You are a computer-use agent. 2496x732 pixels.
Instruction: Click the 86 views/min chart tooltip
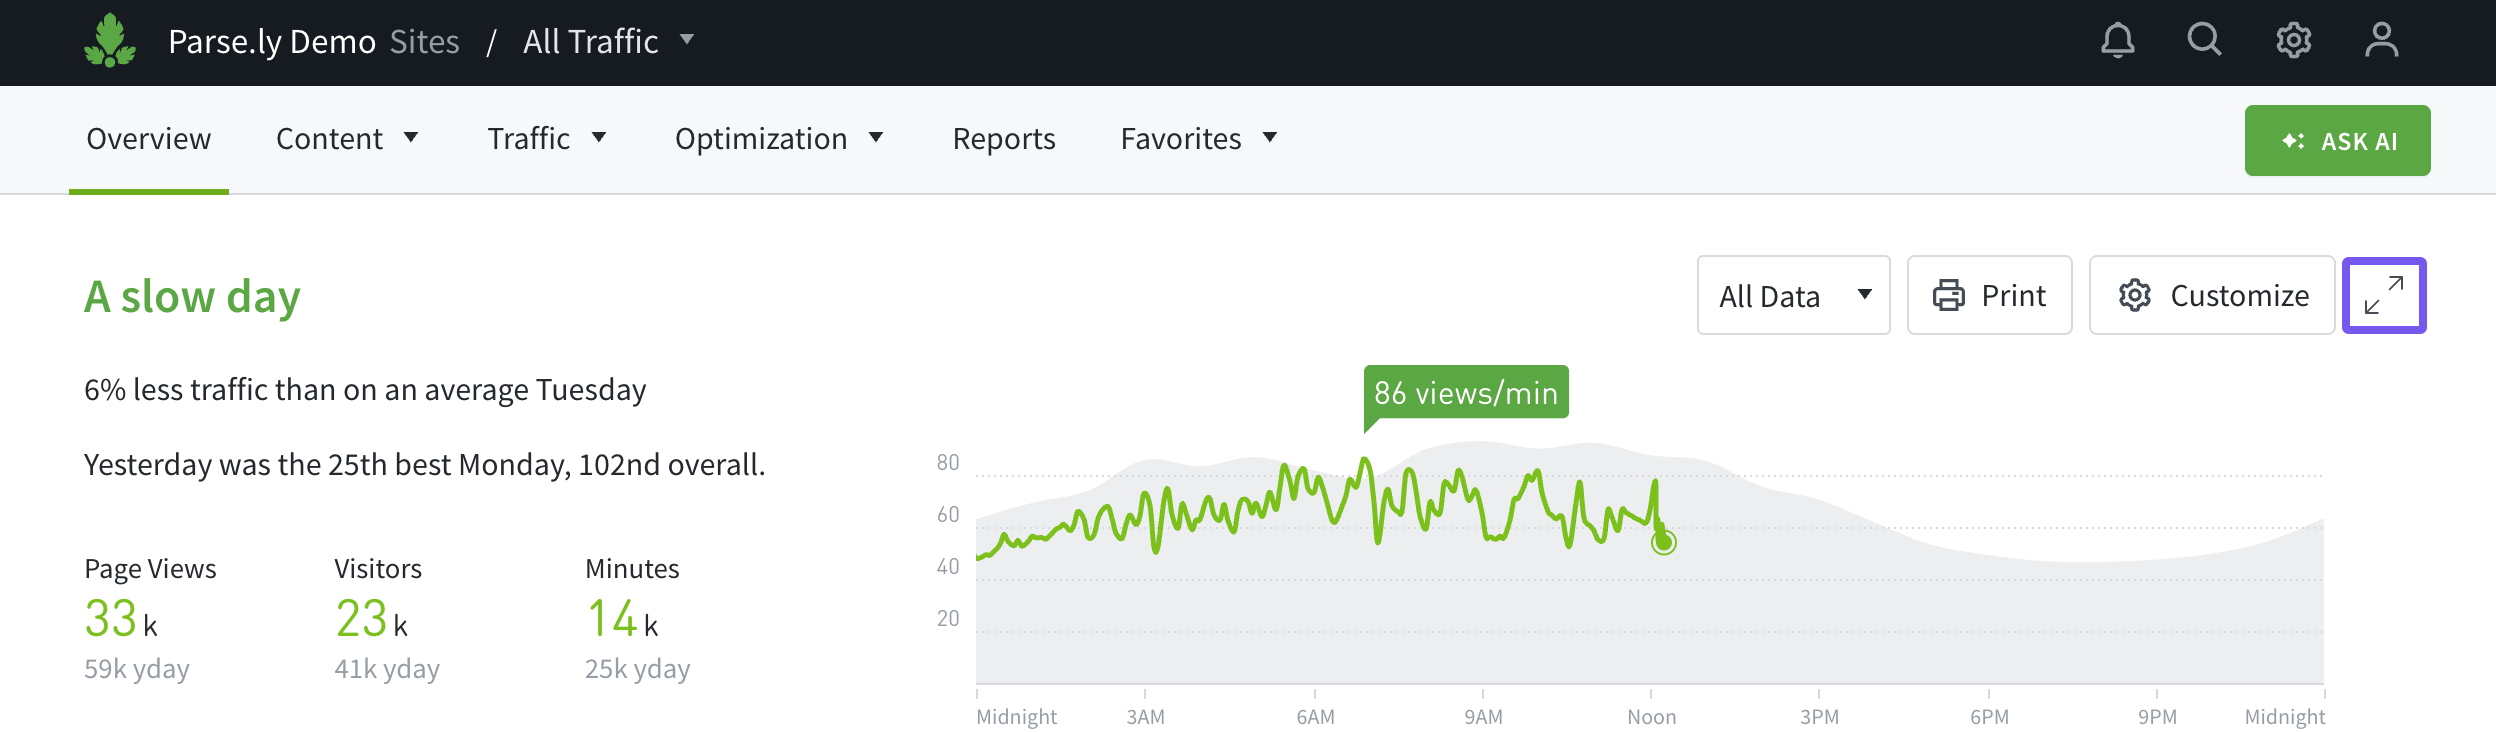pyautogui.click(x=1465, y=392)
